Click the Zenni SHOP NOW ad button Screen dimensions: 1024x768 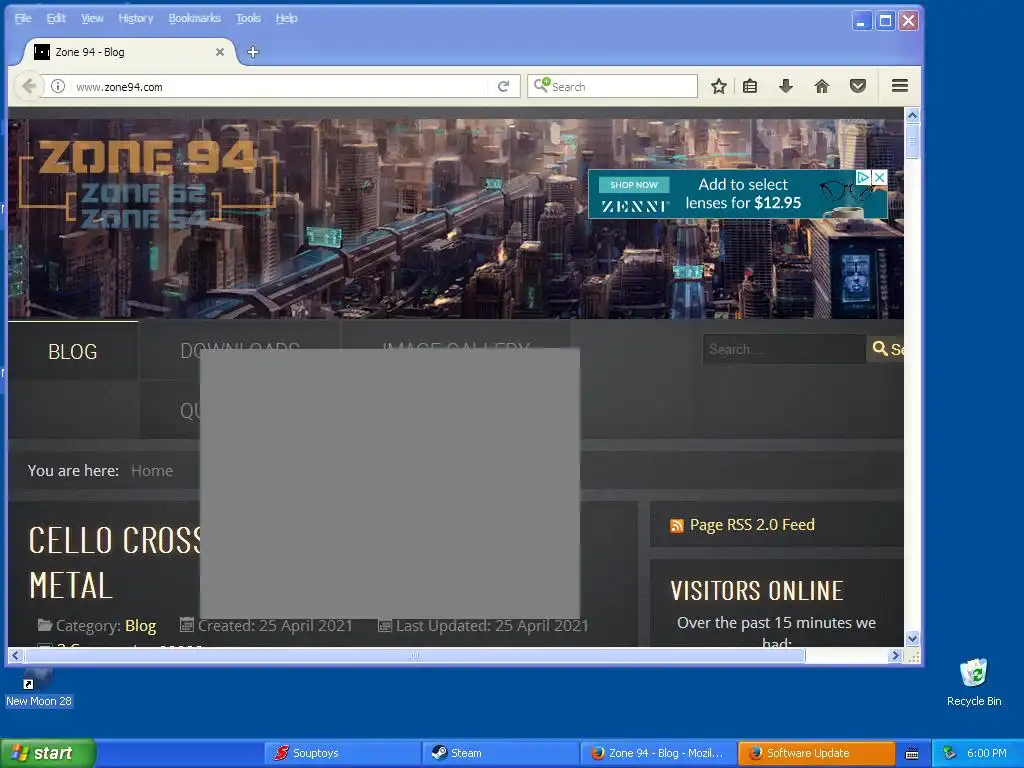pos(633,185)
